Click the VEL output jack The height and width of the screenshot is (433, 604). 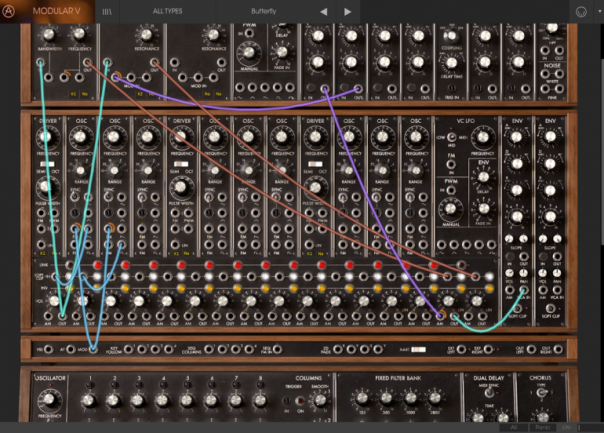(x=48, y=349)
